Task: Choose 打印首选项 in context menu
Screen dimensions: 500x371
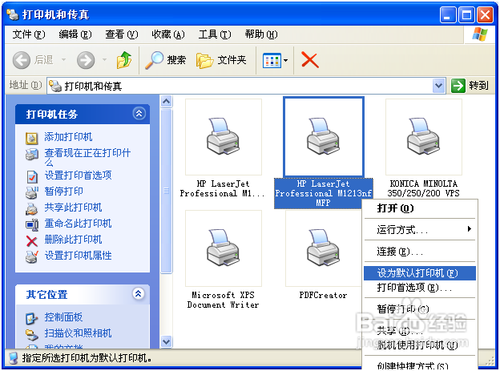Action: (420, 288)
